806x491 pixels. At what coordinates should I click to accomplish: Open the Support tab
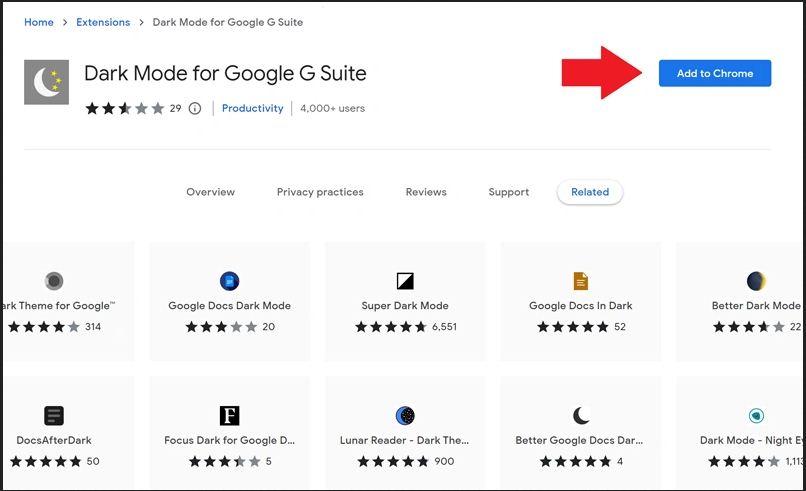(x=508, y=192)
